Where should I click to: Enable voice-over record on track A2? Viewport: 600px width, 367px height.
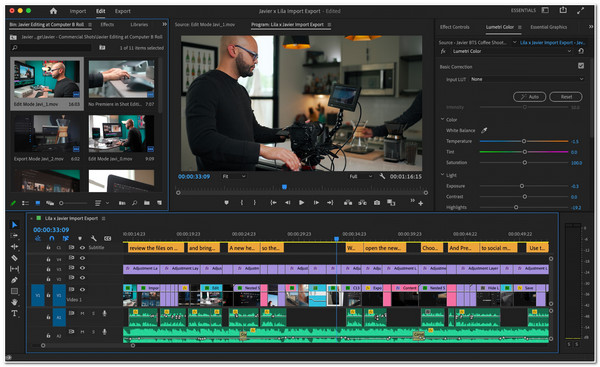pyautogui.click(x=104, y=332)
